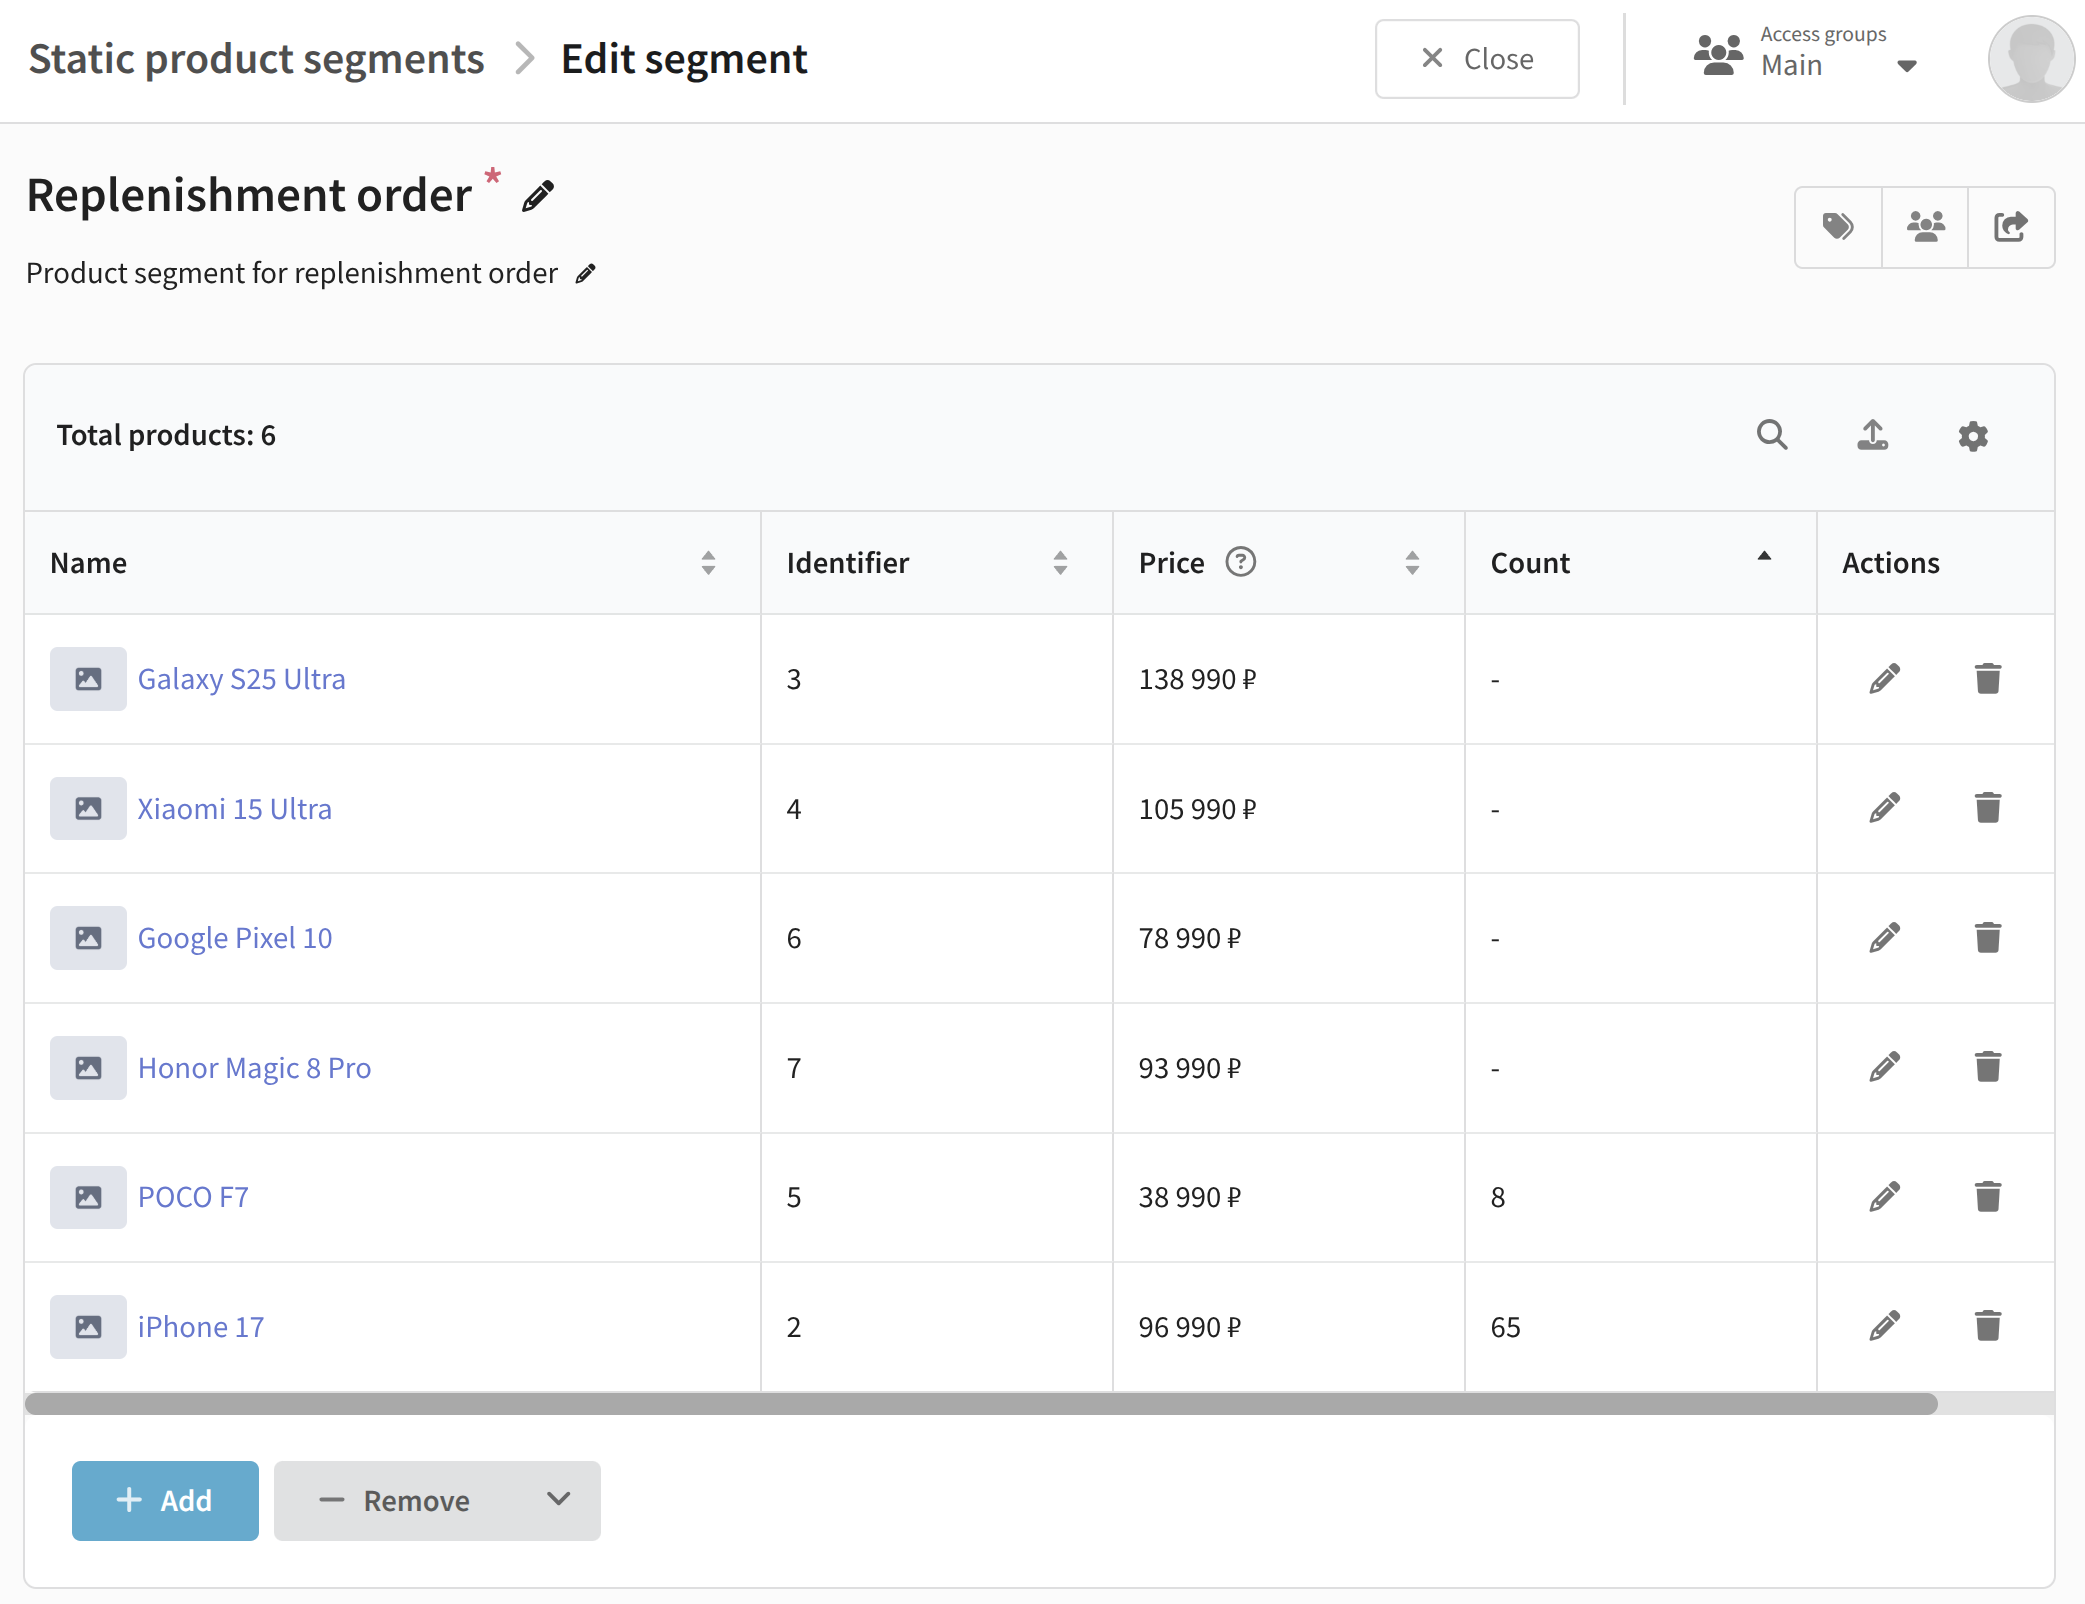Click the tags icon button
Viewport: 2085px width, 1604px height.
coord(1838,227)
